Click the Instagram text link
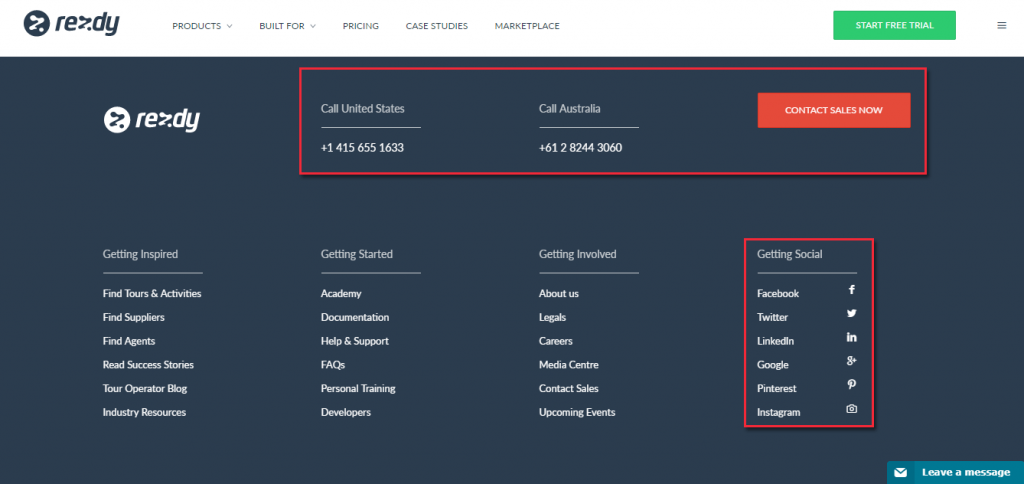The image size is (1024, 484). point(778,412)
